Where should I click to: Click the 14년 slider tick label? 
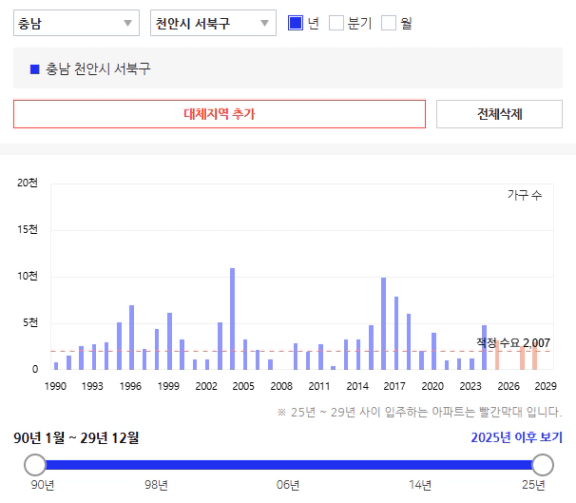(420, 485)
